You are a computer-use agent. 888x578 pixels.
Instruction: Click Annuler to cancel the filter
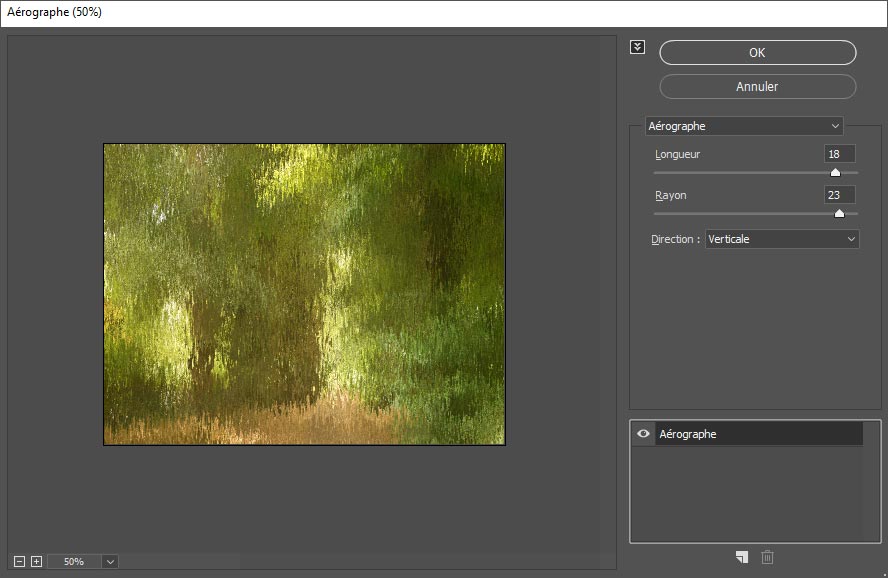point(757,87)
